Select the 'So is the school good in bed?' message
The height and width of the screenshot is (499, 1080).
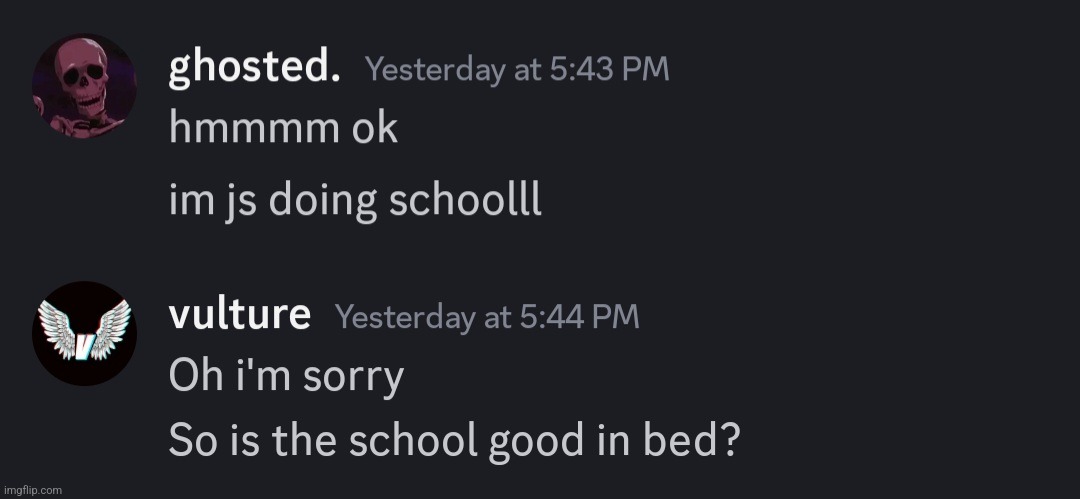tap(454, 441)
